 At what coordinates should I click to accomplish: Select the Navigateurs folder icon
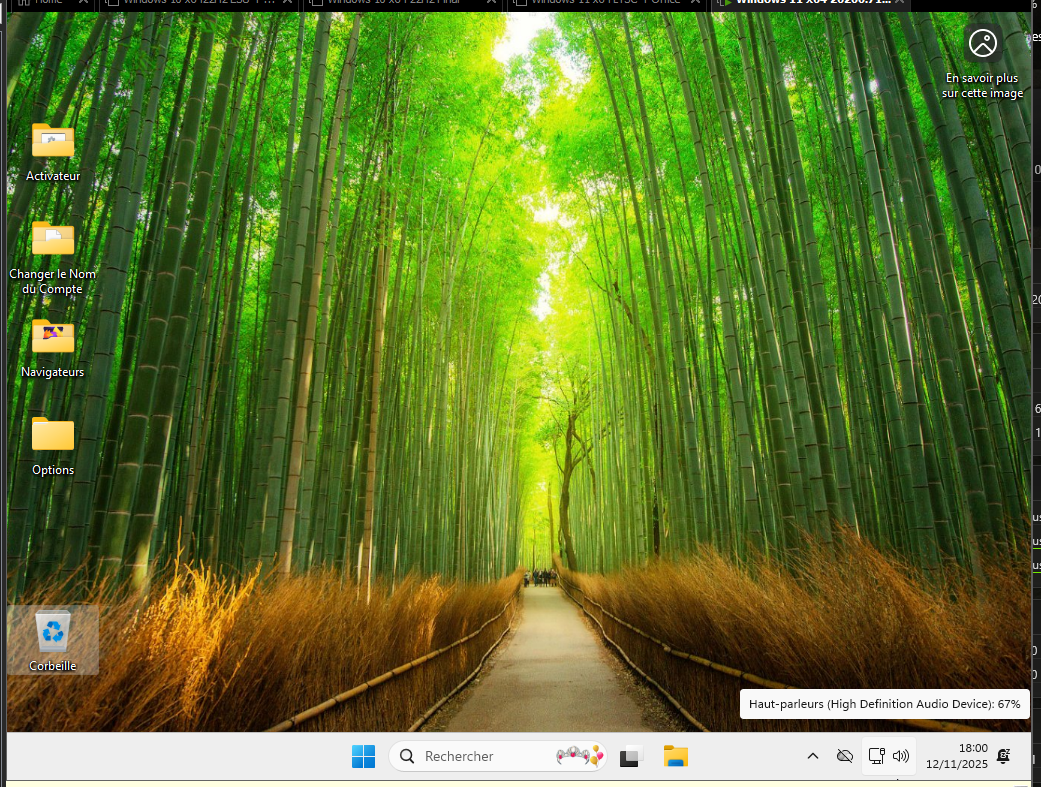click(53, 337)
